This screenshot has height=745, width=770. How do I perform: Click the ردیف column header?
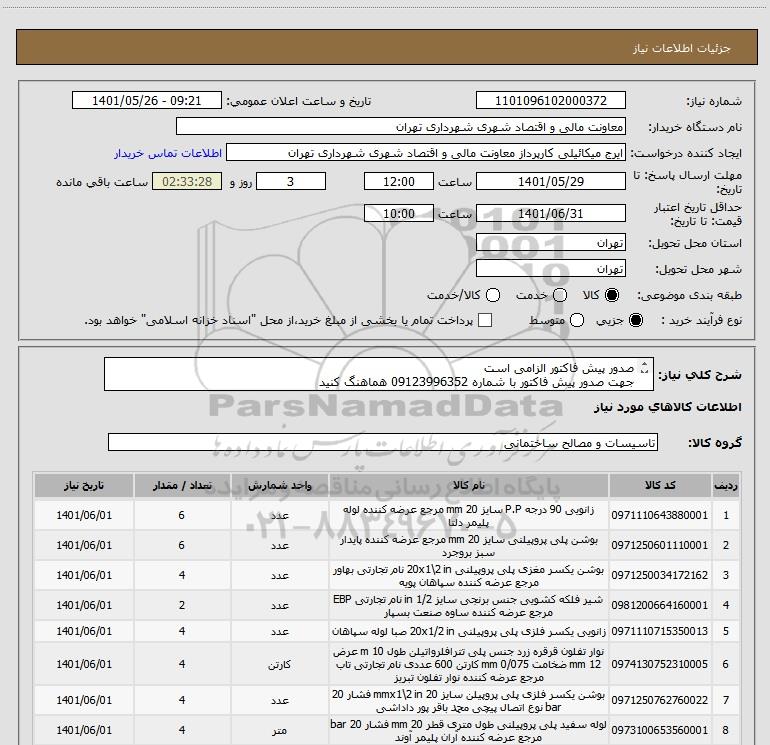(x=726, y=486)
